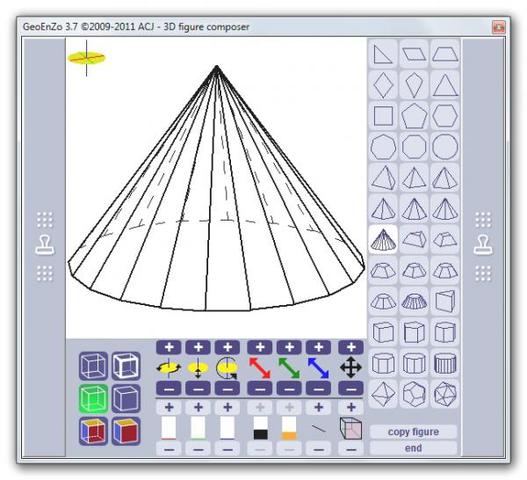The width and height of the screenshot is (527, 480).
Task: Pick the pentagon shape icon
Action: pos(414,116)
